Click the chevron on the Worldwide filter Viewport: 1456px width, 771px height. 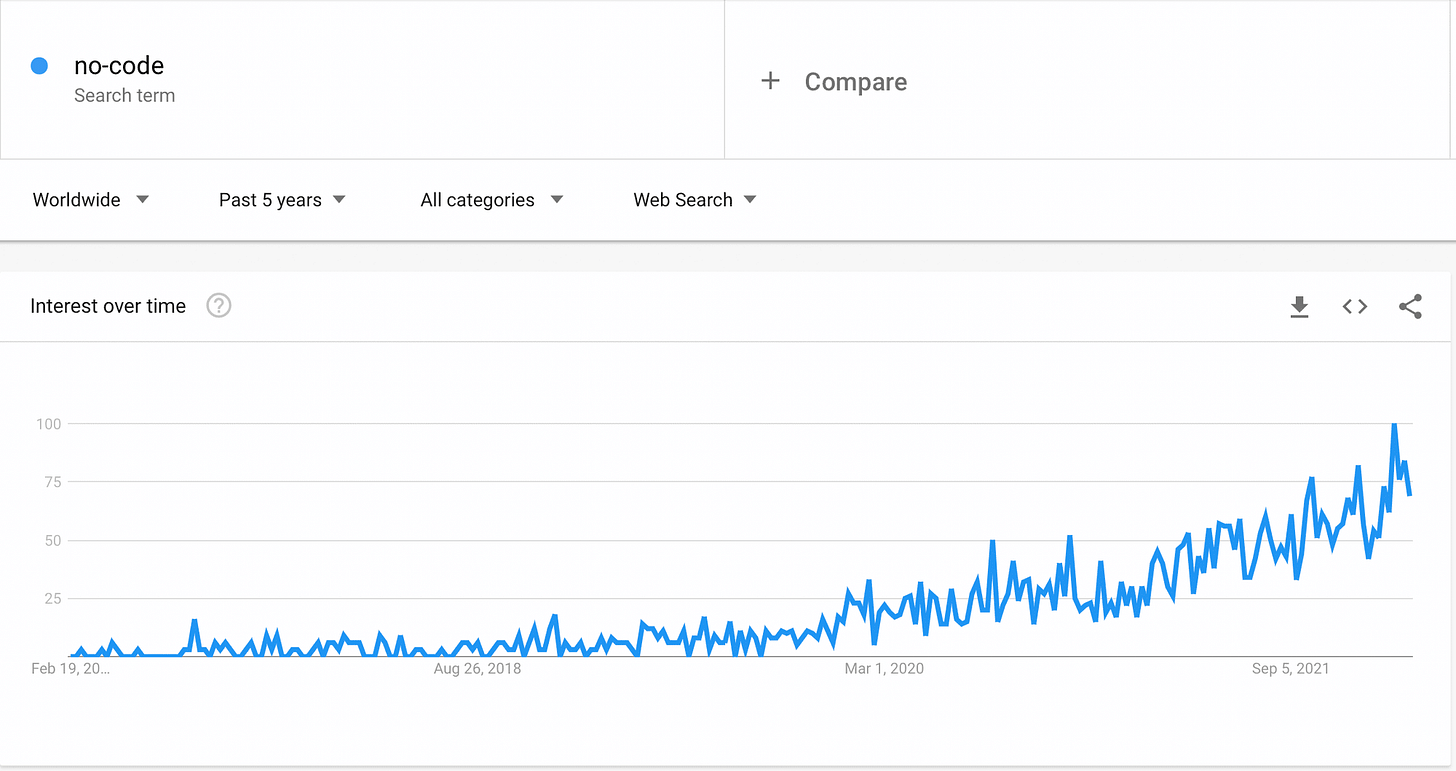coord(142,199)
